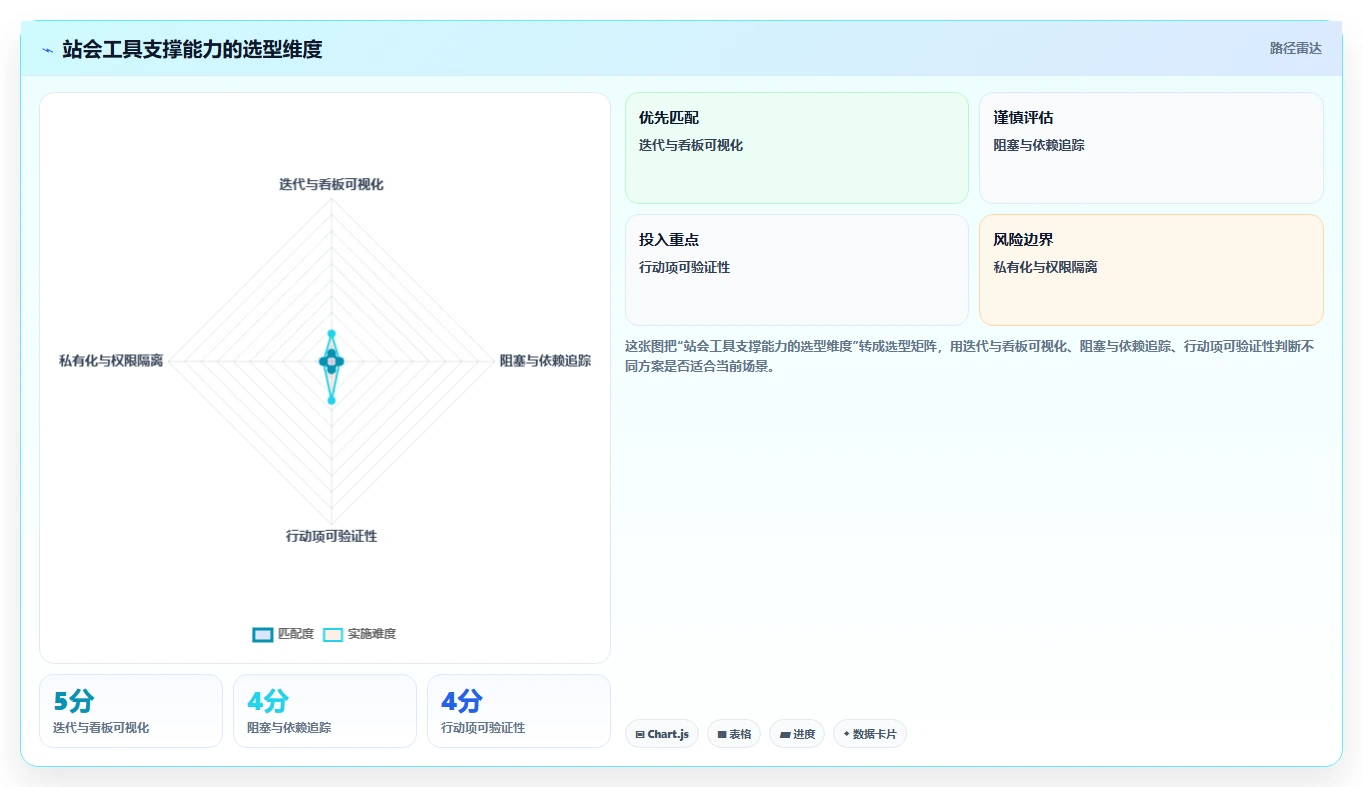Open the 投入重点 matrix card
The height and width of the screenshot is (787, 1363).
tap(797, 270)
